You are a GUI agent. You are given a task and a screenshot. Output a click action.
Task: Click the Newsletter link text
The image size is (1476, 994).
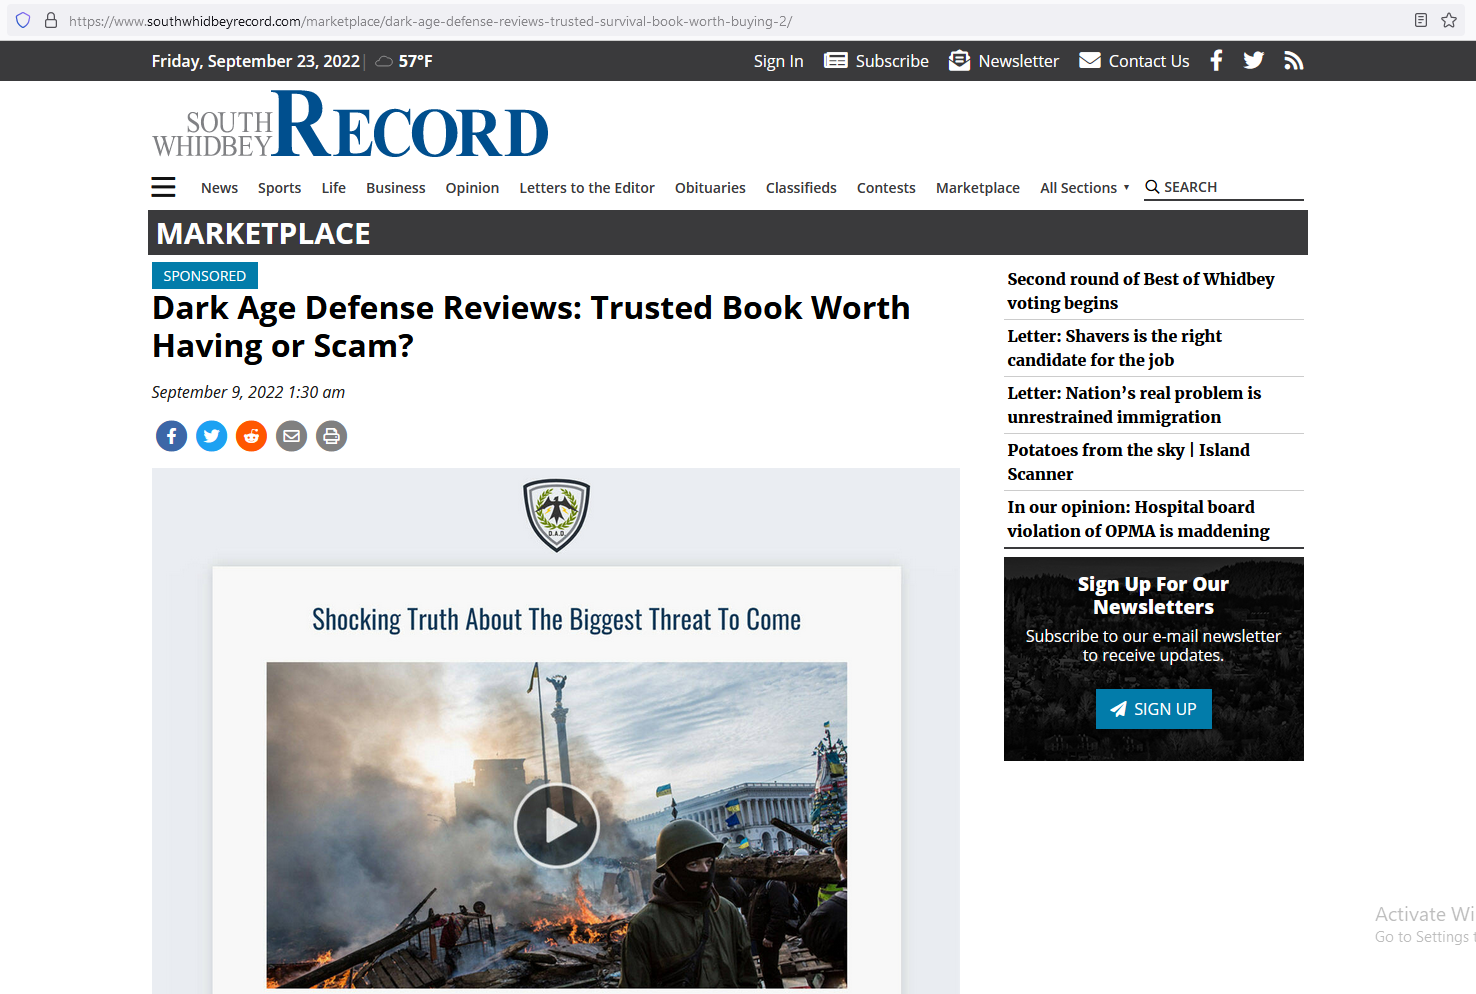[1019, 61]
